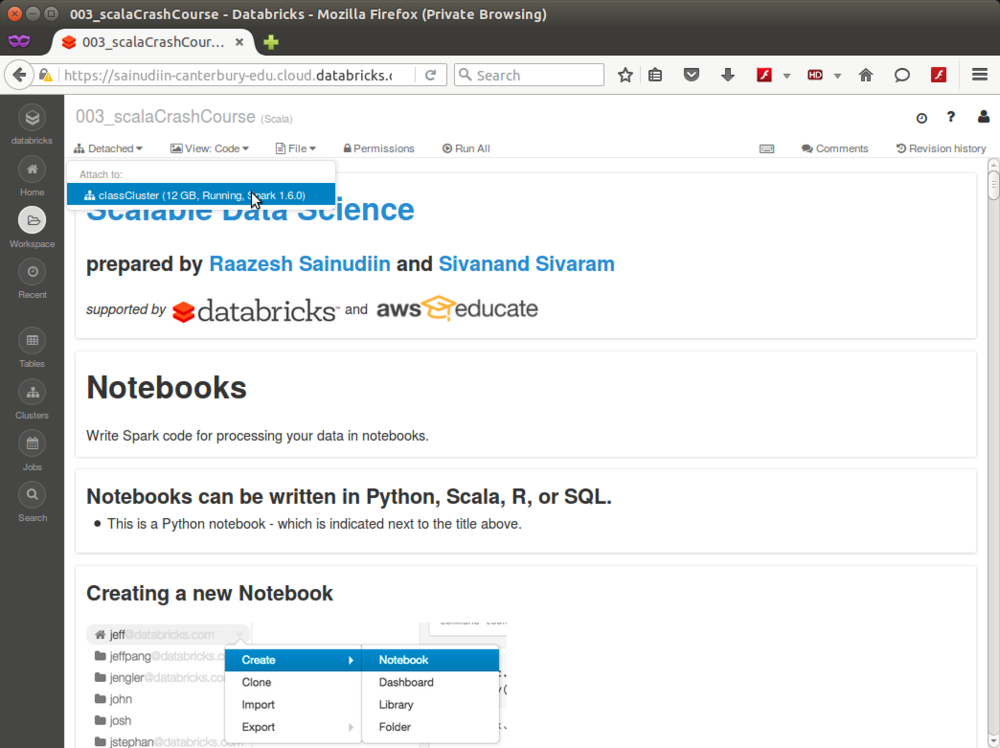Open the View: Code dropdown
The image size is (1000, 748).
tap(209, 149)
